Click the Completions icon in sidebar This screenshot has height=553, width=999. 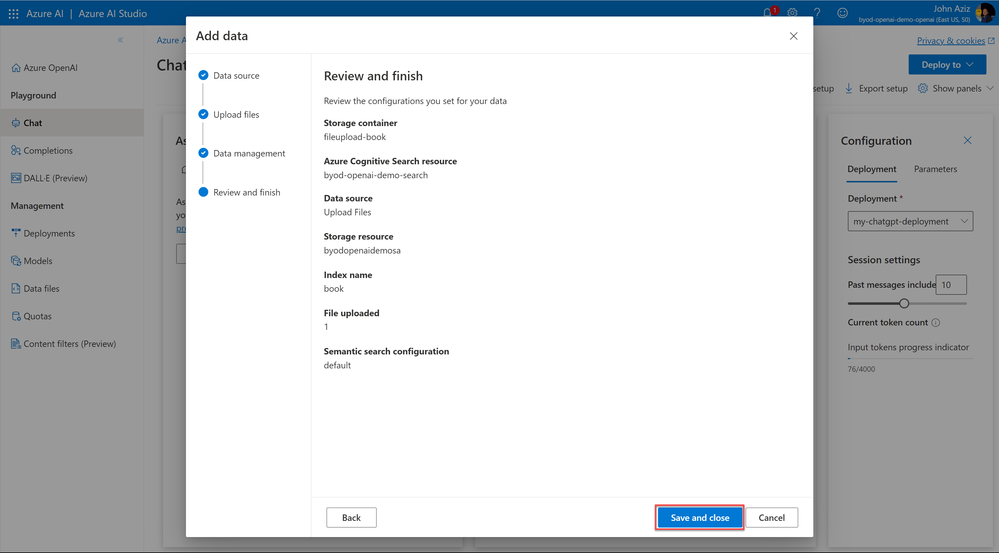point(16,150)
